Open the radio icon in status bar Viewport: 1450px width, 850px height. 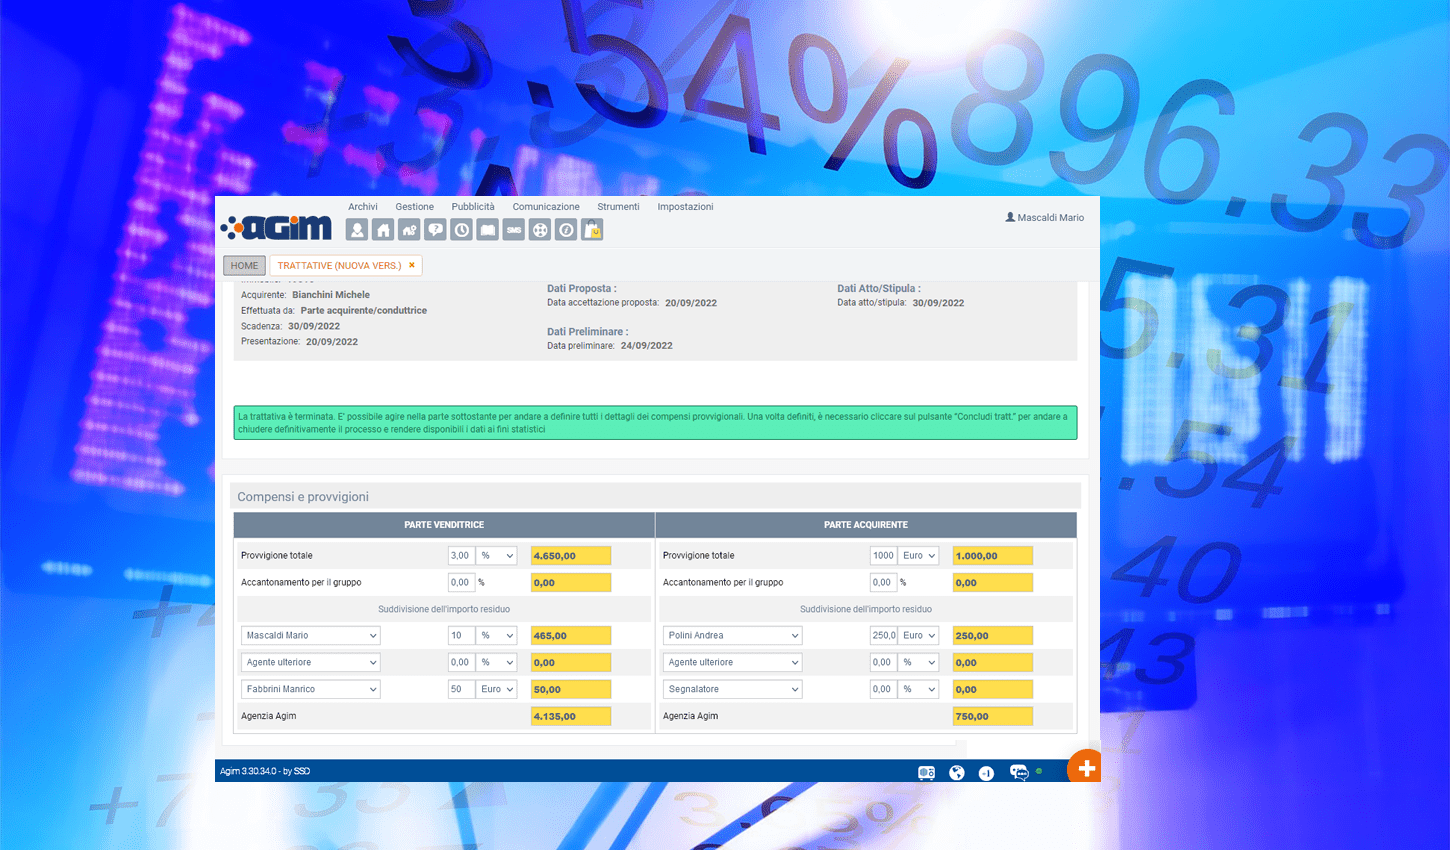[x=926, y=772]
